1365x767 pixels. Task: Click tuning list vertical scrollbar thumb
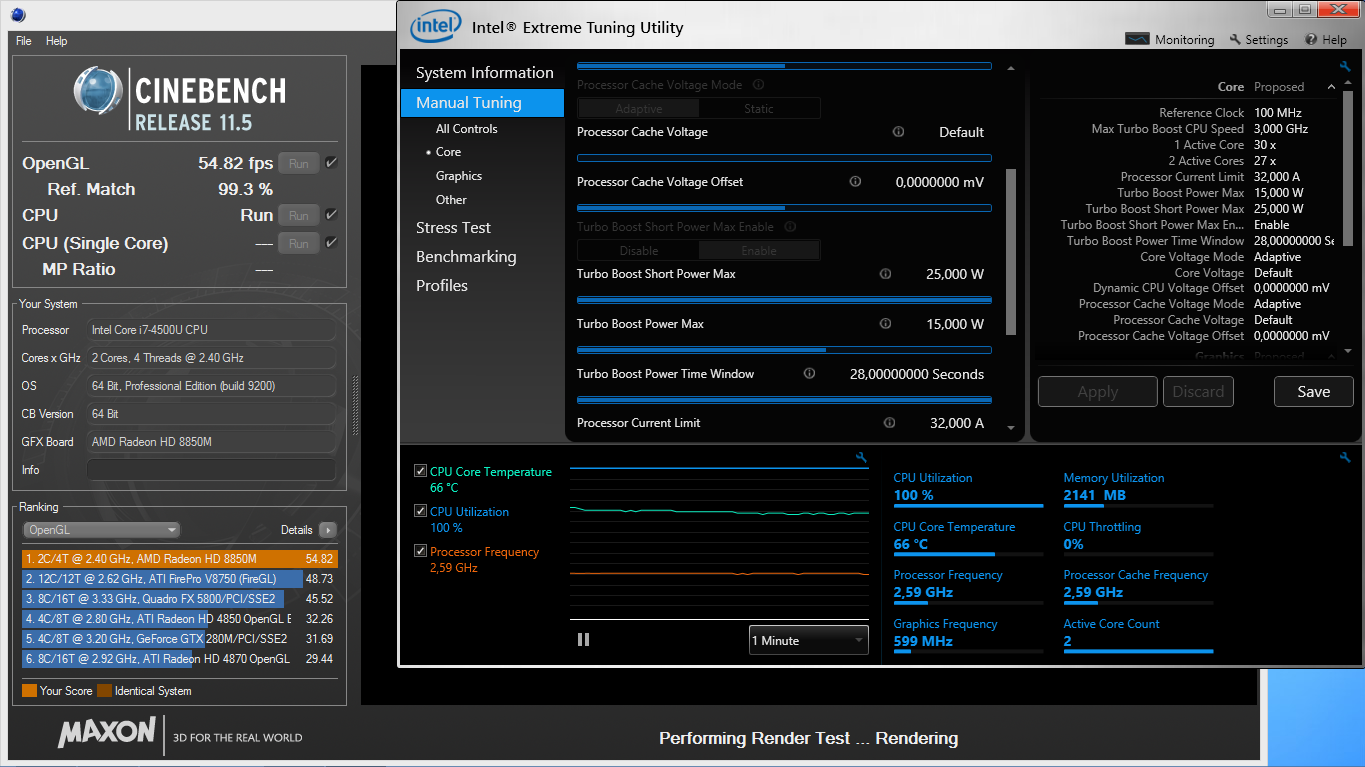click(x=1010, y=251)
